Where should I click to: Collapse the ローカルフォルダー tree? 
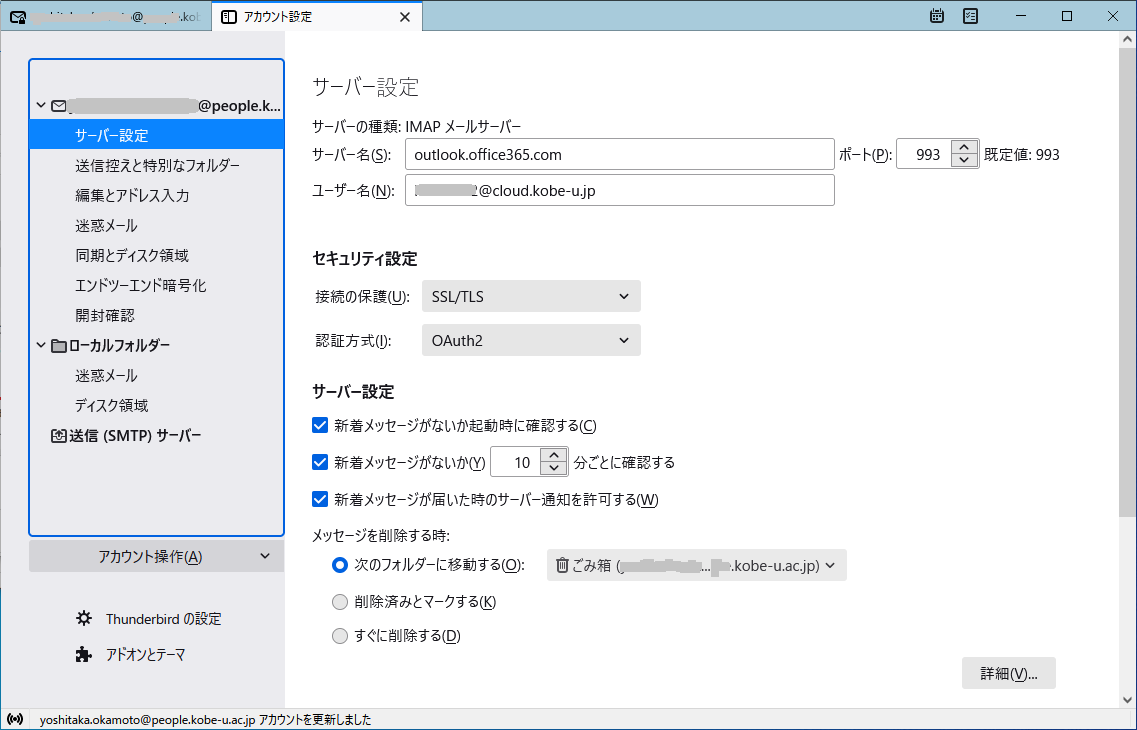click(x=41, y=346)
